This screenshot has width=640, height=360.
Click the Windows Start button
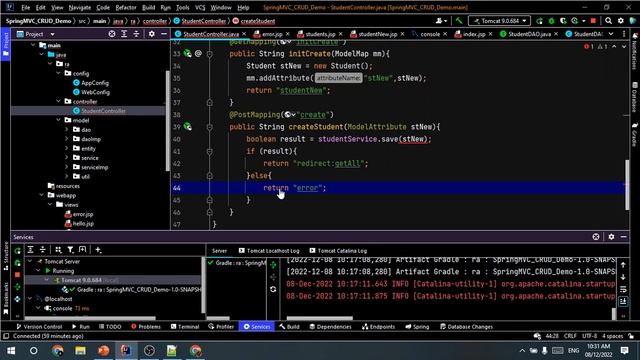11,351
